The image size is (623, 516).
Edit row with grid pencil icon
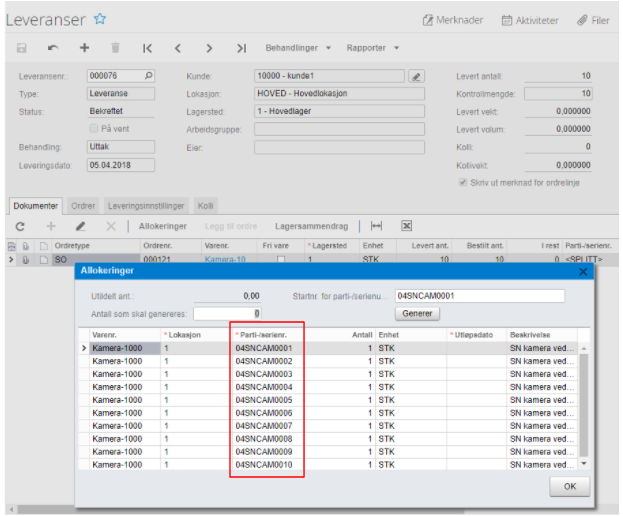tap(81, 226)
